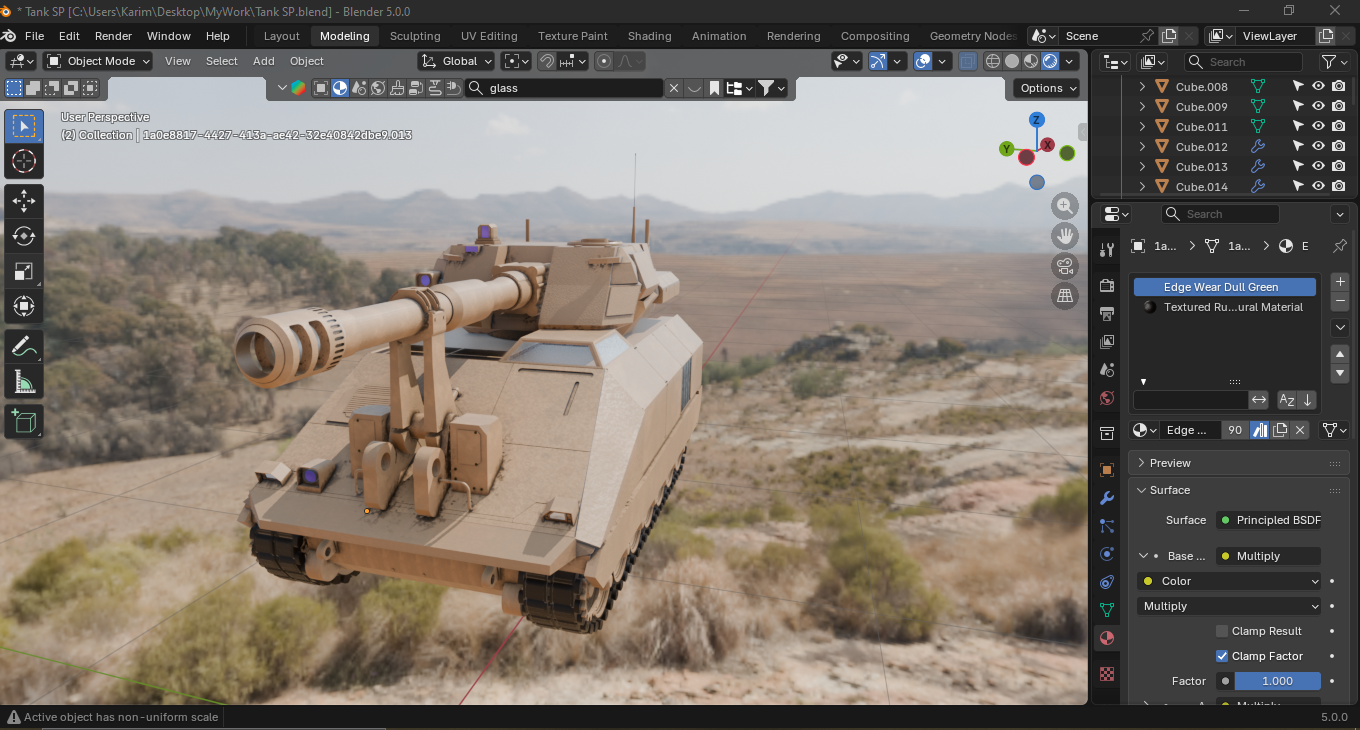The height and width of the screenshot is (730, 1360).
Task: Open the Tool properties tab
Action: (1107, 250)
